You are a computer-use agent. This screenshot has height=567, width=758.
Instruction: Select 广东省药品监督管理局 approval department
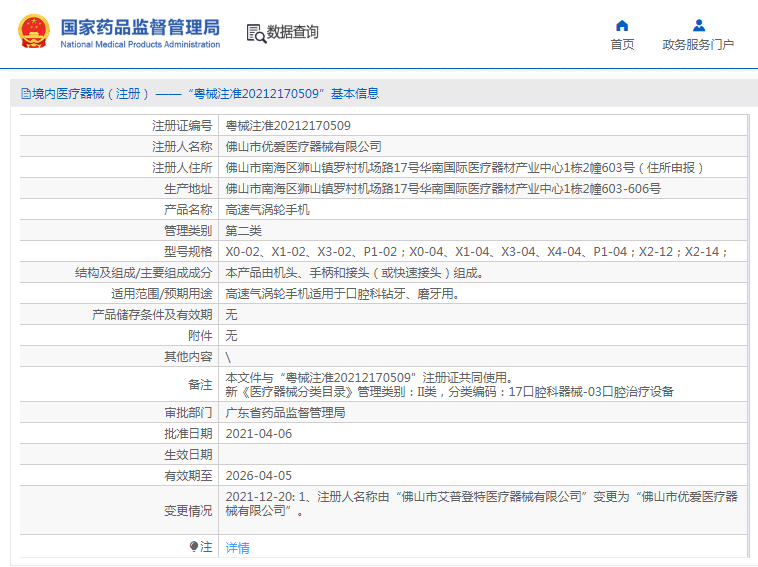point(285,412)
